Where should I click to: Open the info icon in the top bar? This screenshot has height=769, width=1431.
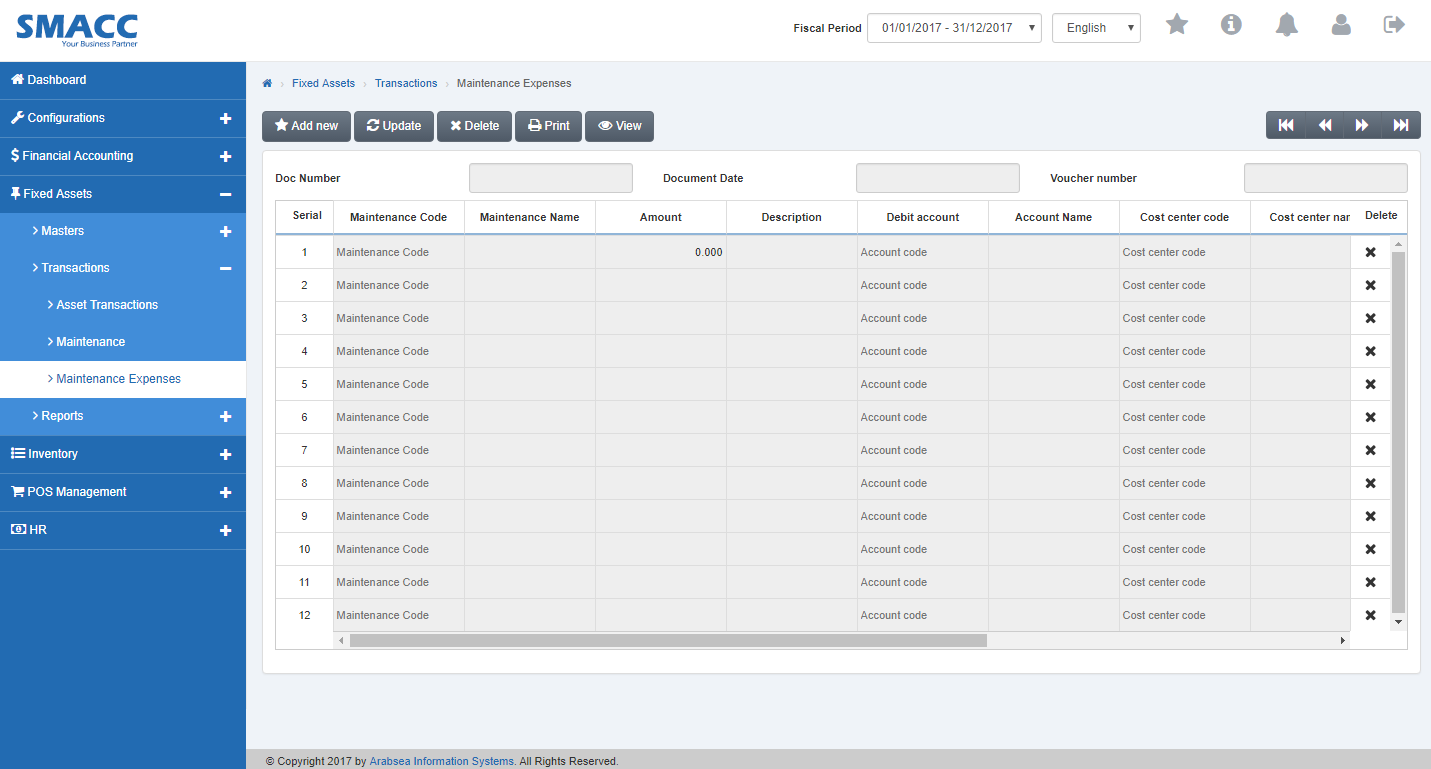tap(1231, 24)
